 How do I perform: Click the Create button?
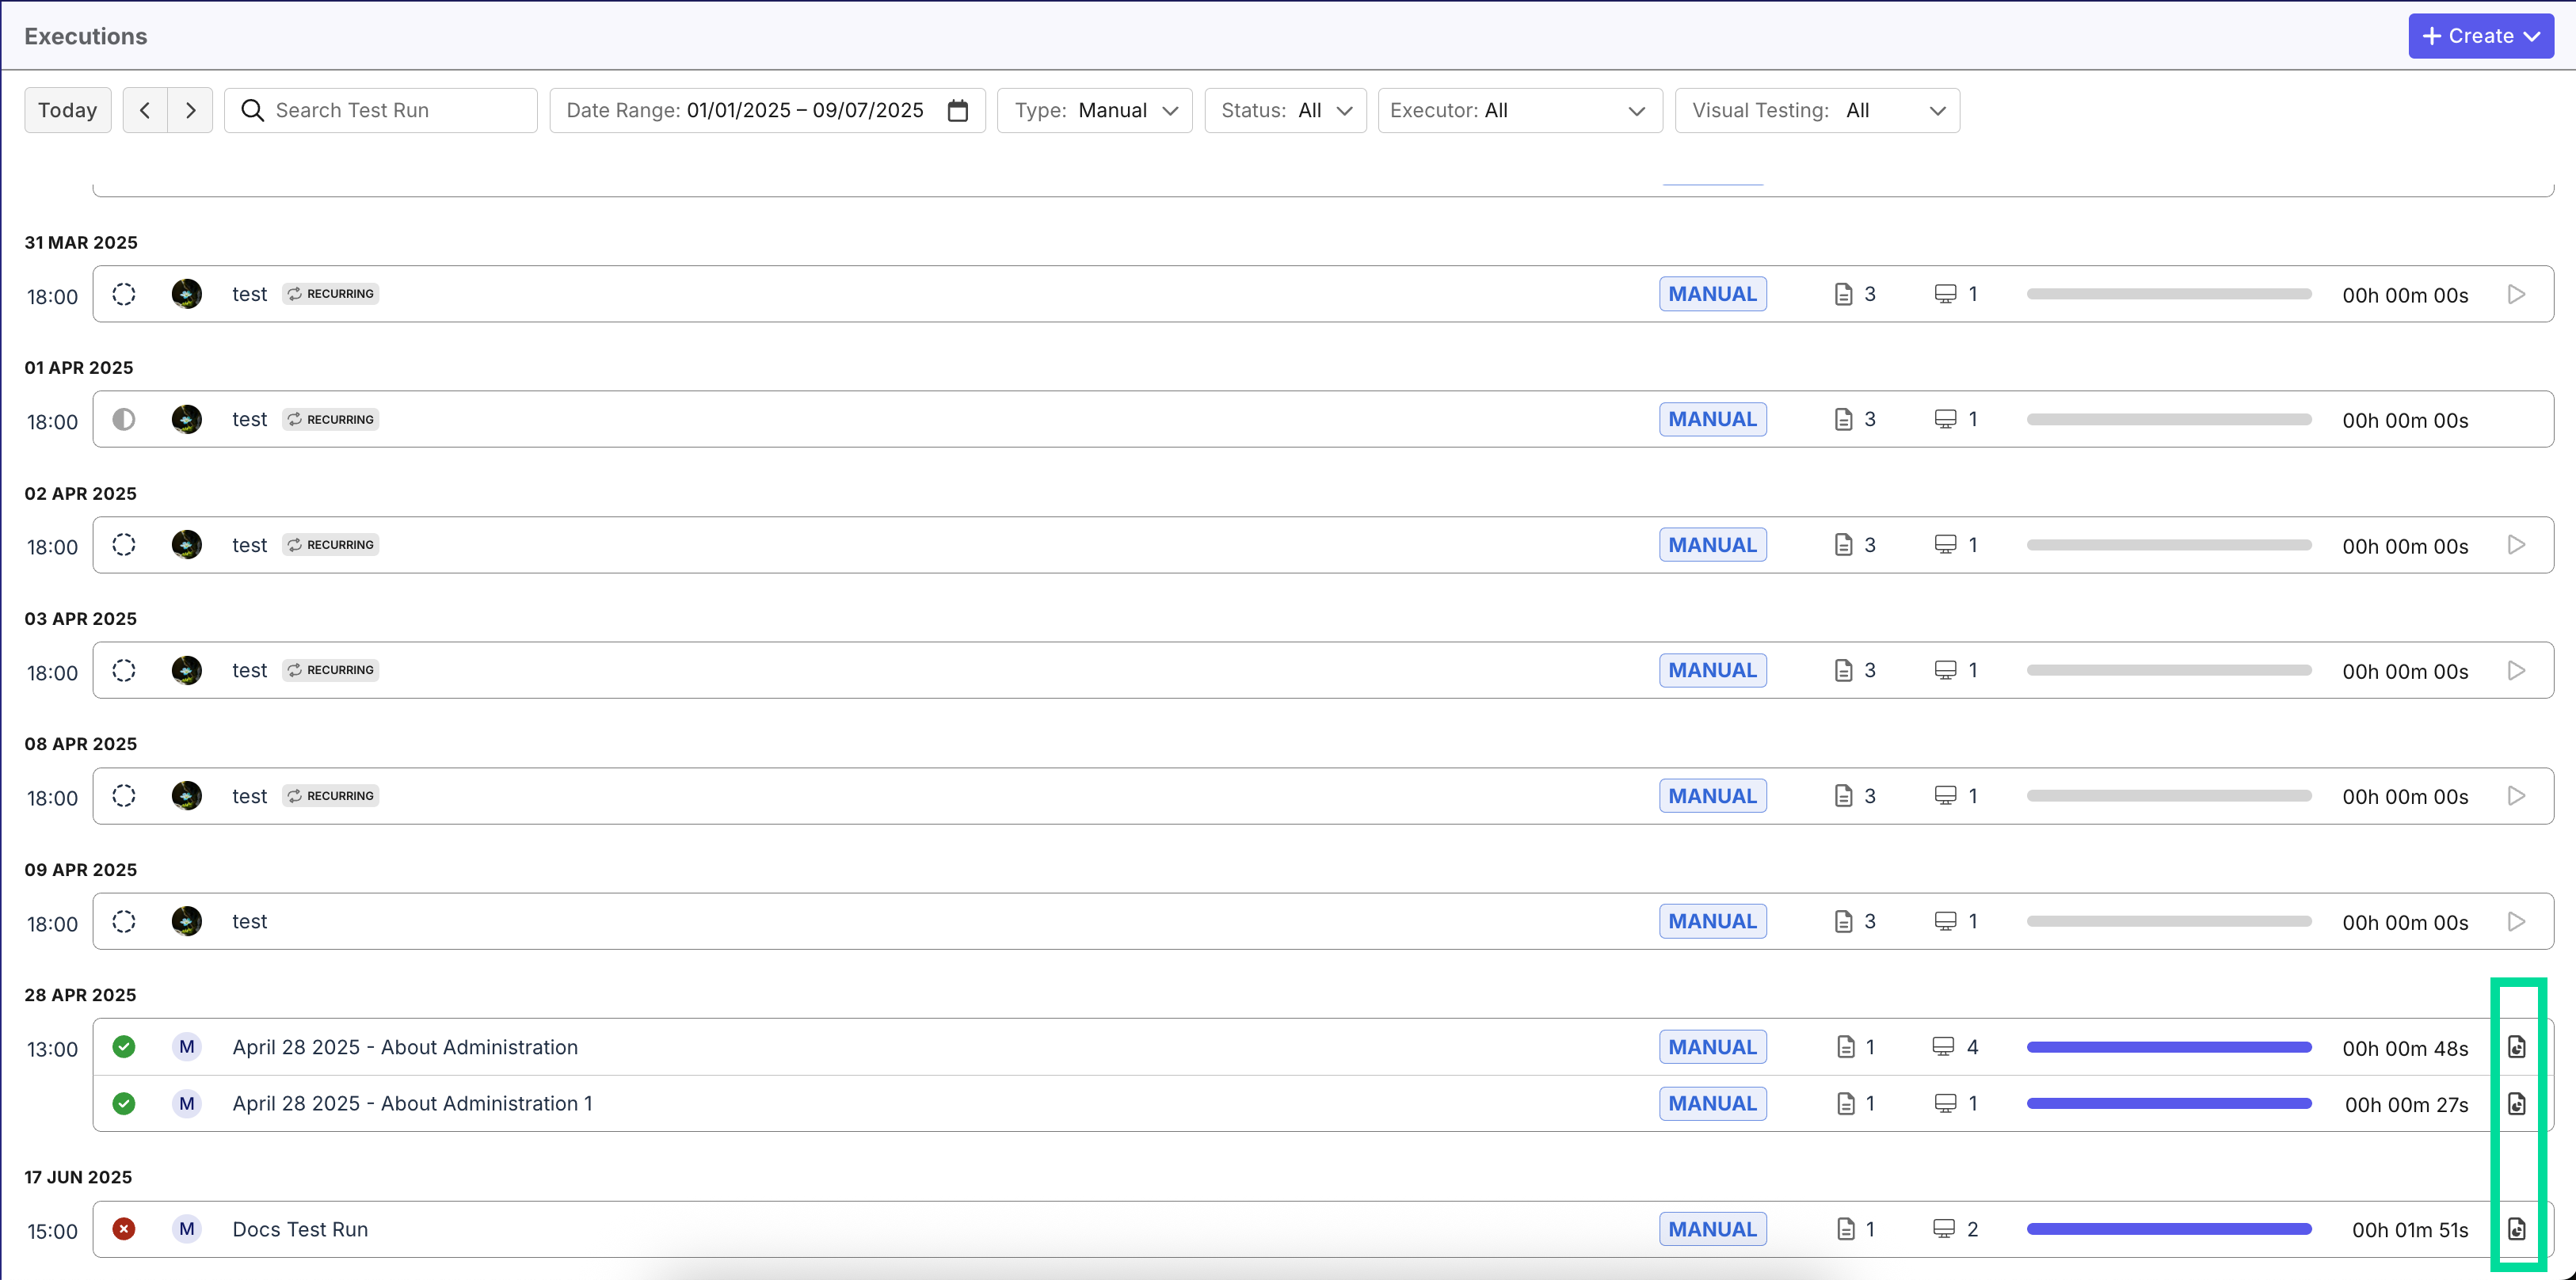click(2480, 36)
